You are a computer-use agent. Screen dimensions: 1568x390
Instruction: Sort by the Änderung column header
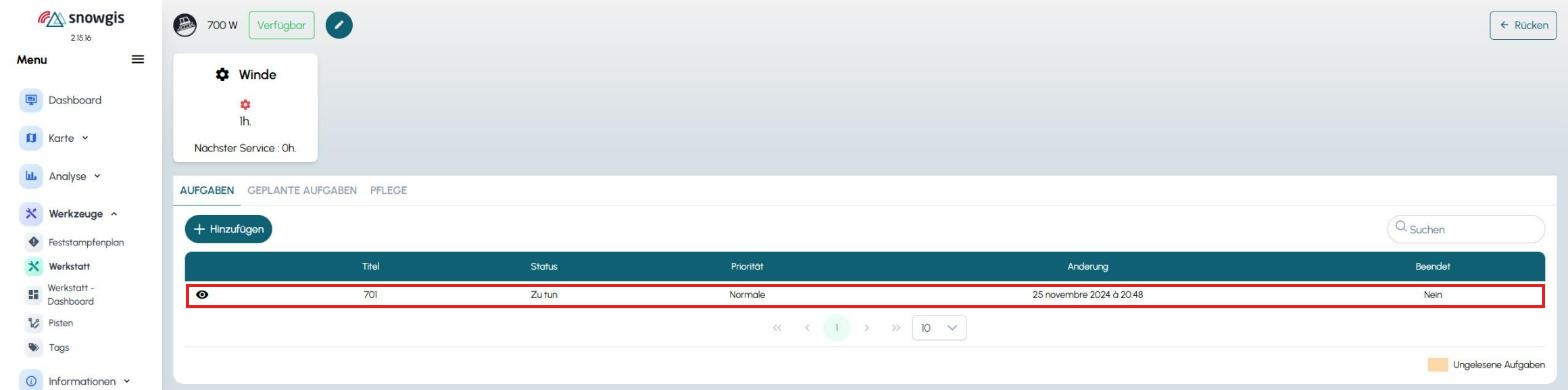(x=1087, y=266)
